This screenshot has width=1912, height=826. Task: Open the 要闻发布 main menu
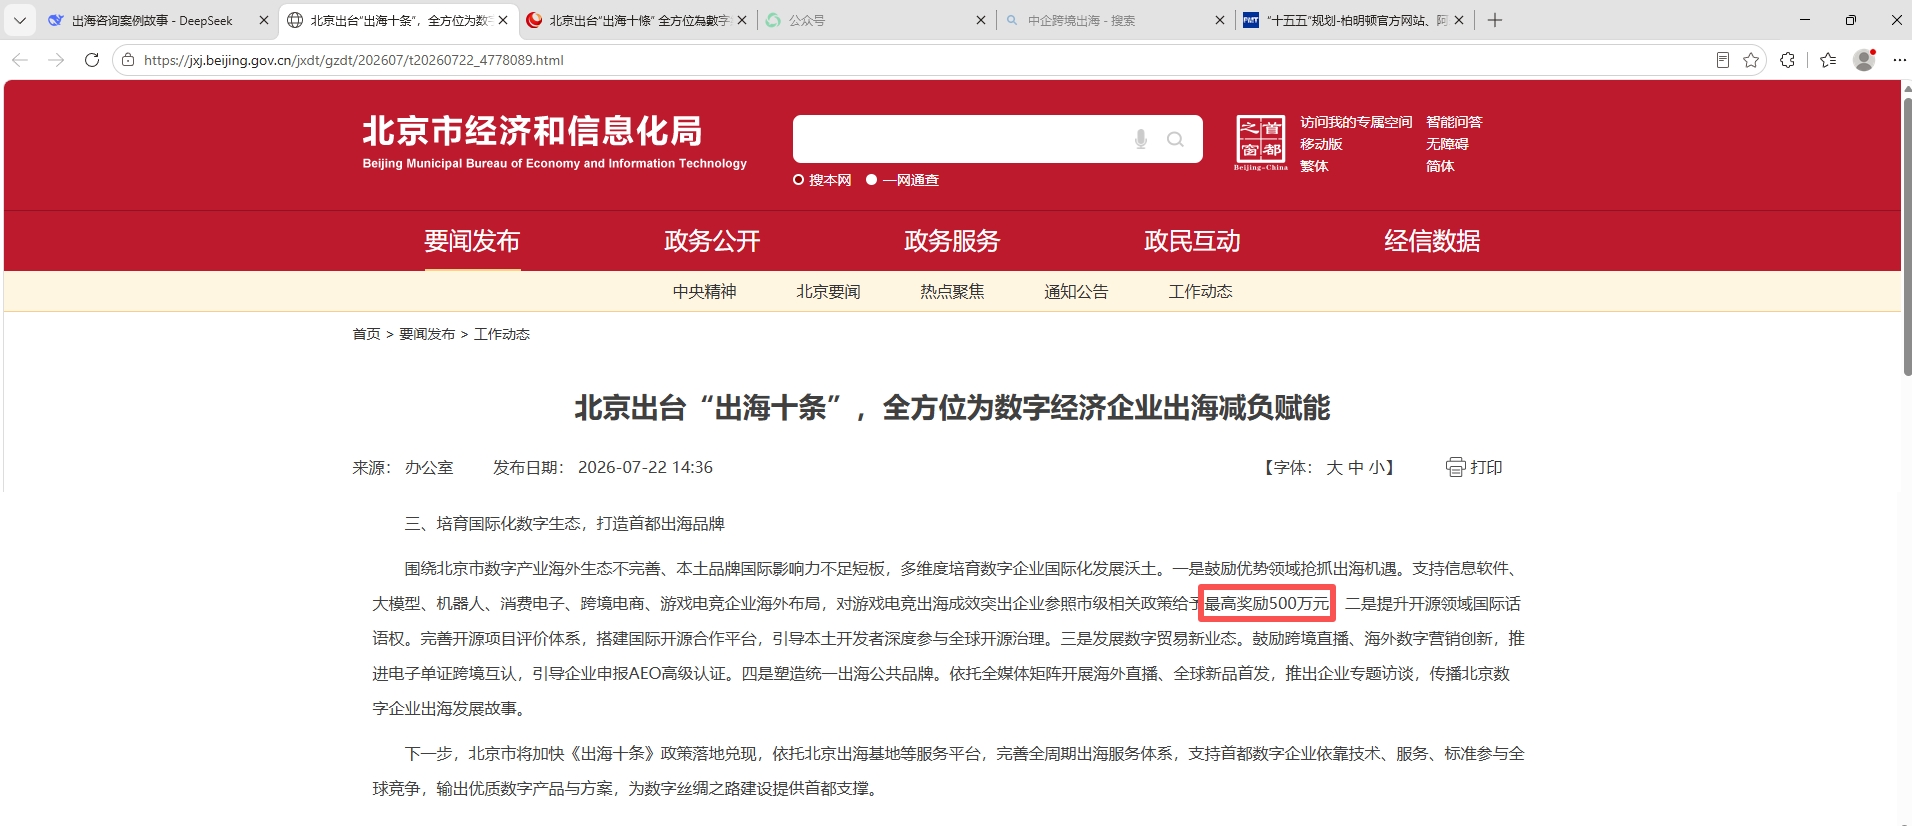[x=472, y=241]
